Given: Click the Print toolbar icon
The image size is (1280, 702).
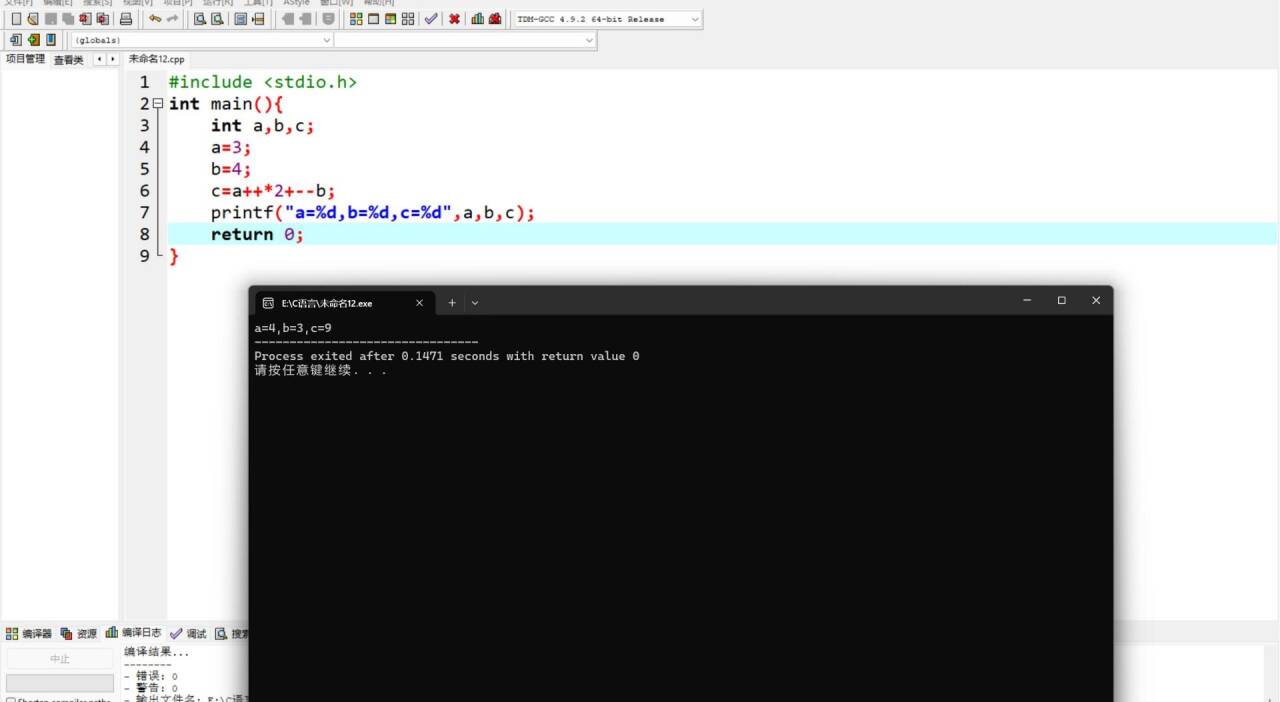Looking at the screenshot, I should (126, 19).
